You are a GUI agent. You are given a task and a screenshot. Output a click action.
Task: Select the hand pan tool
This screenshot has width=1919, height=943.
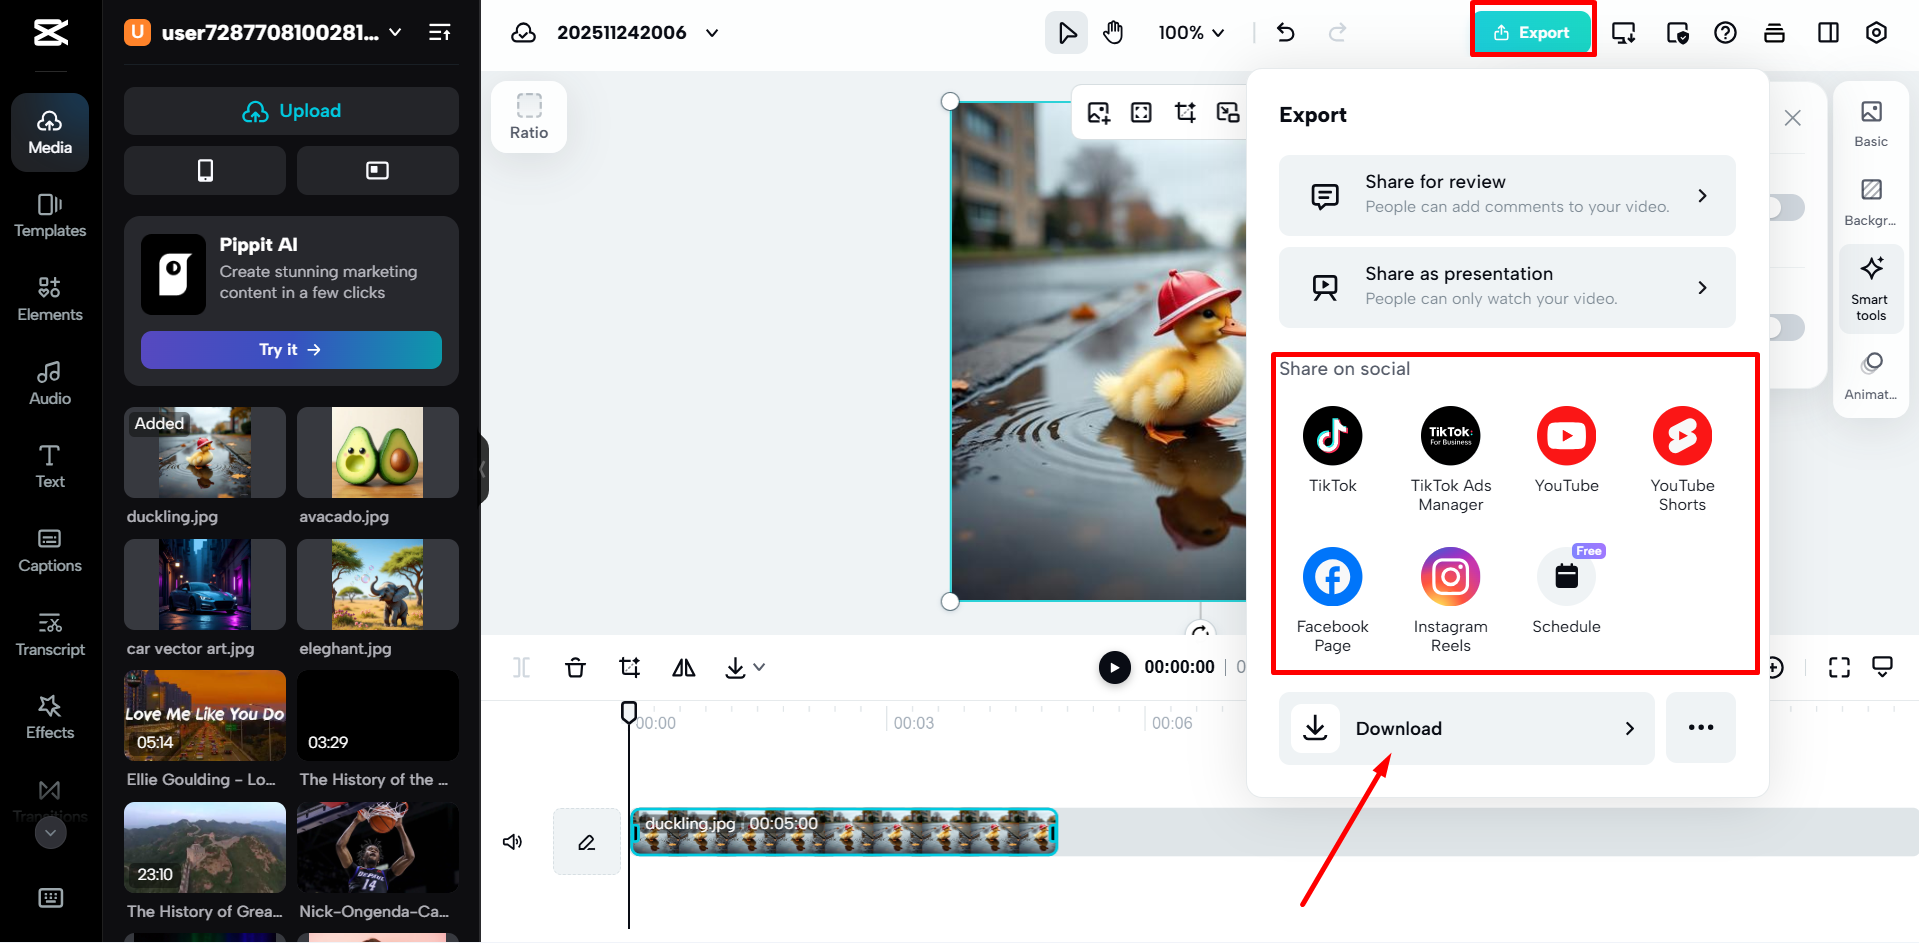point(1113,33)
